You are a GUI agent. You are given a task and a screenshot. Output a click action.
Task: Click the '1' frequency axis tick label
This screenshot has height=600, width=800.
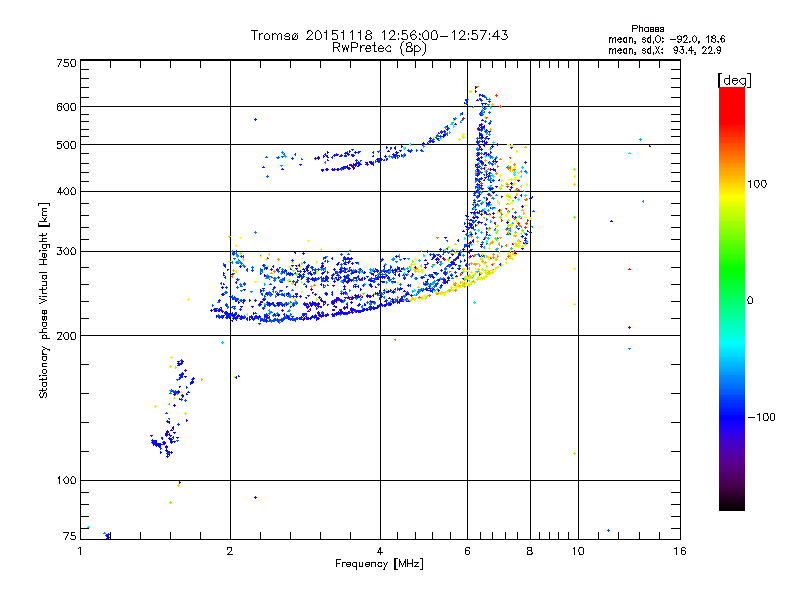pos(80,551)
